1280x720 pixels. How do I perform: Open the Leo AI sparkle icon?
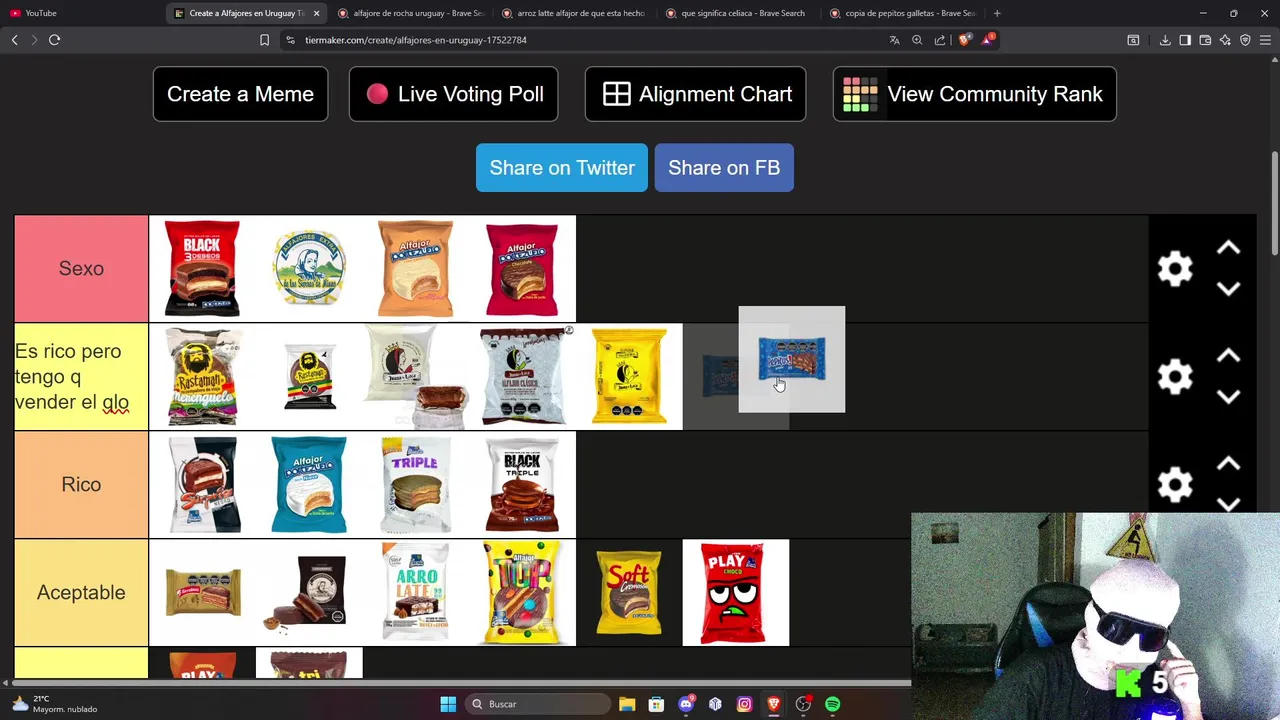tap(1225, 40)
